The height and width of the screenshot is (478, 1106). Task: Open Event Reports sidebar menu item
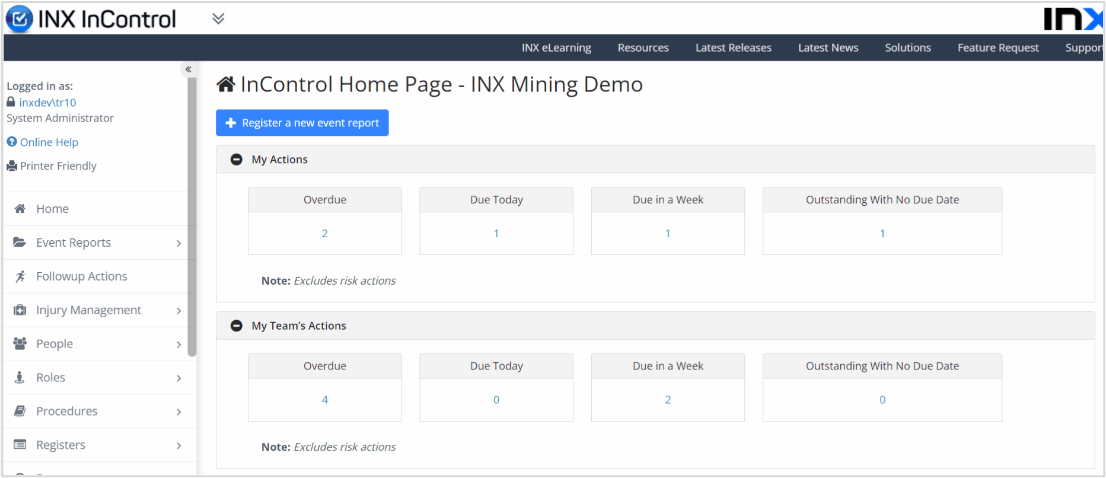73,243
